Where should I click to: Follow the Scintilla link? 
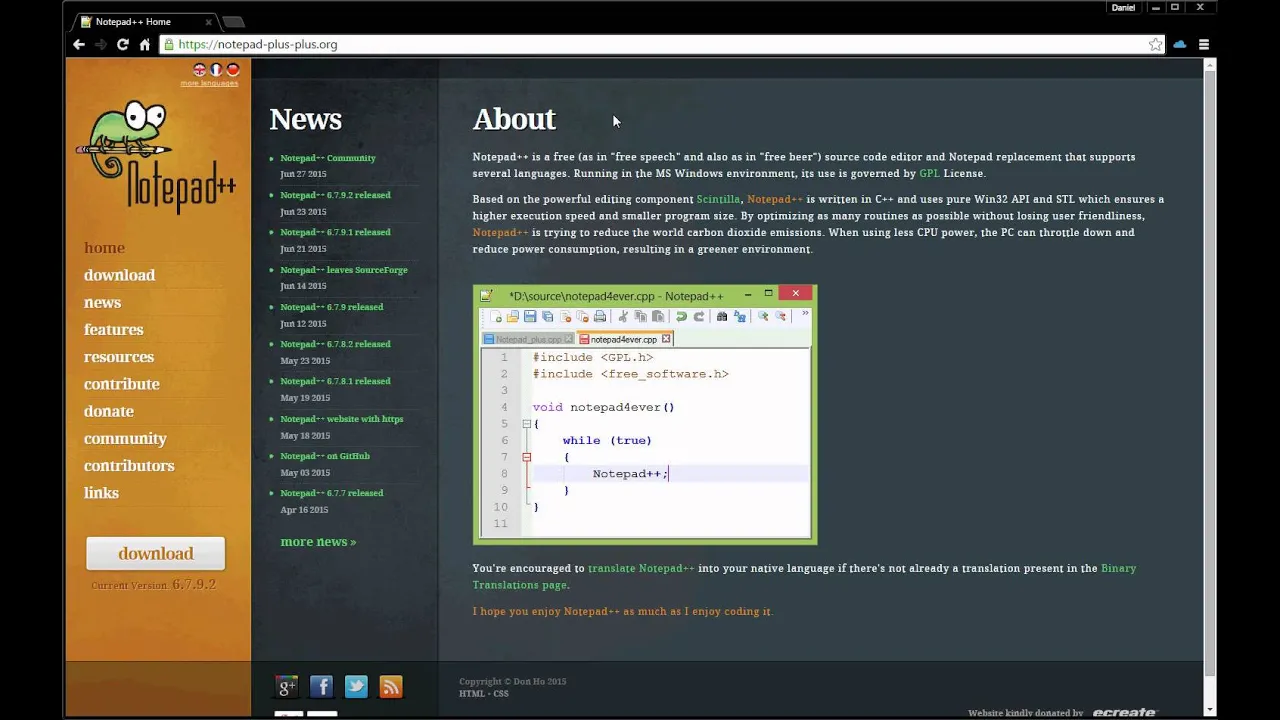coord(718,199)
